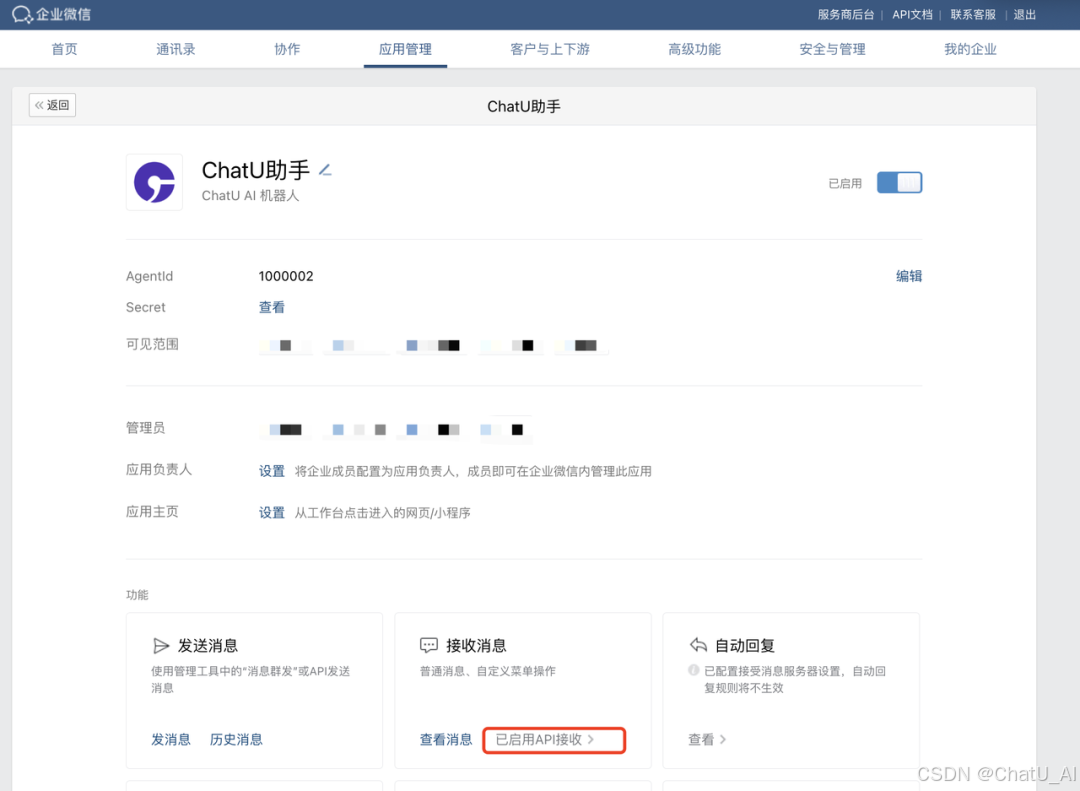Open the 客户与上下游 tab
This screenshot has width=1080, height=791.
(x=550, y=49)
